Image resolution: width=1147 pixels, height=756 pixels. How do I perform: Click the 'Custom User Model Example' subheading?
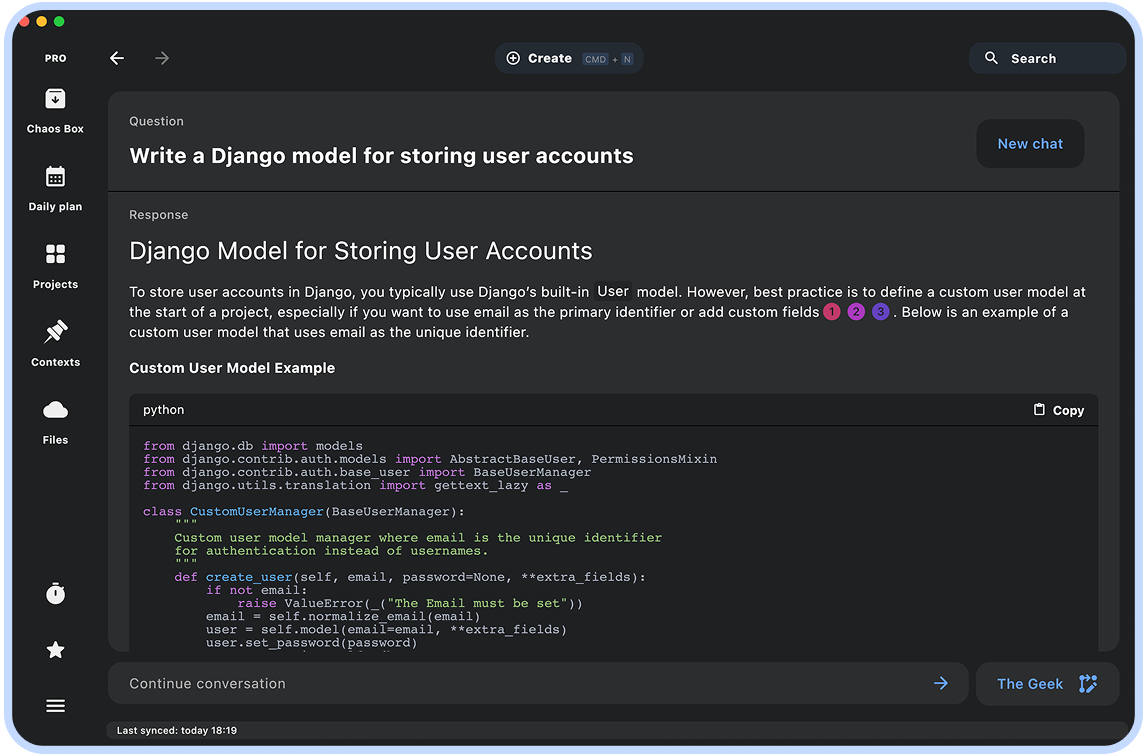232,368
